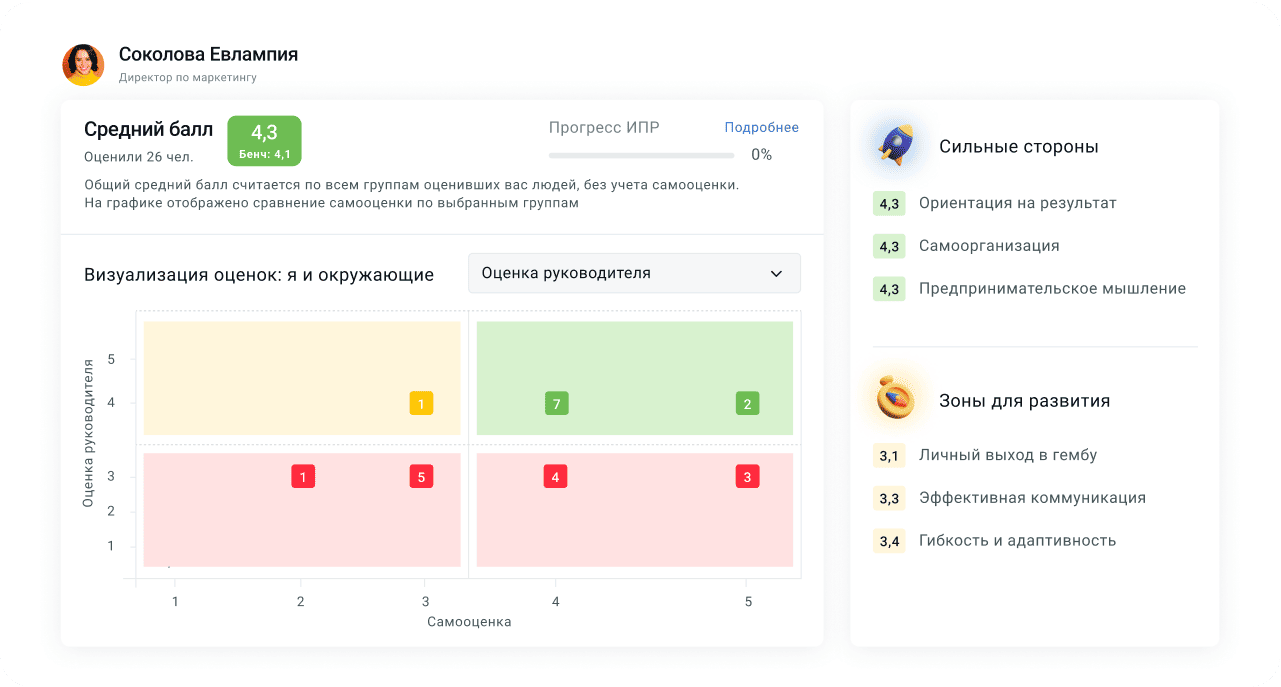Click the 3,4 score badge
This screenshot has width=1281, height=687.
tap(889, 542)
